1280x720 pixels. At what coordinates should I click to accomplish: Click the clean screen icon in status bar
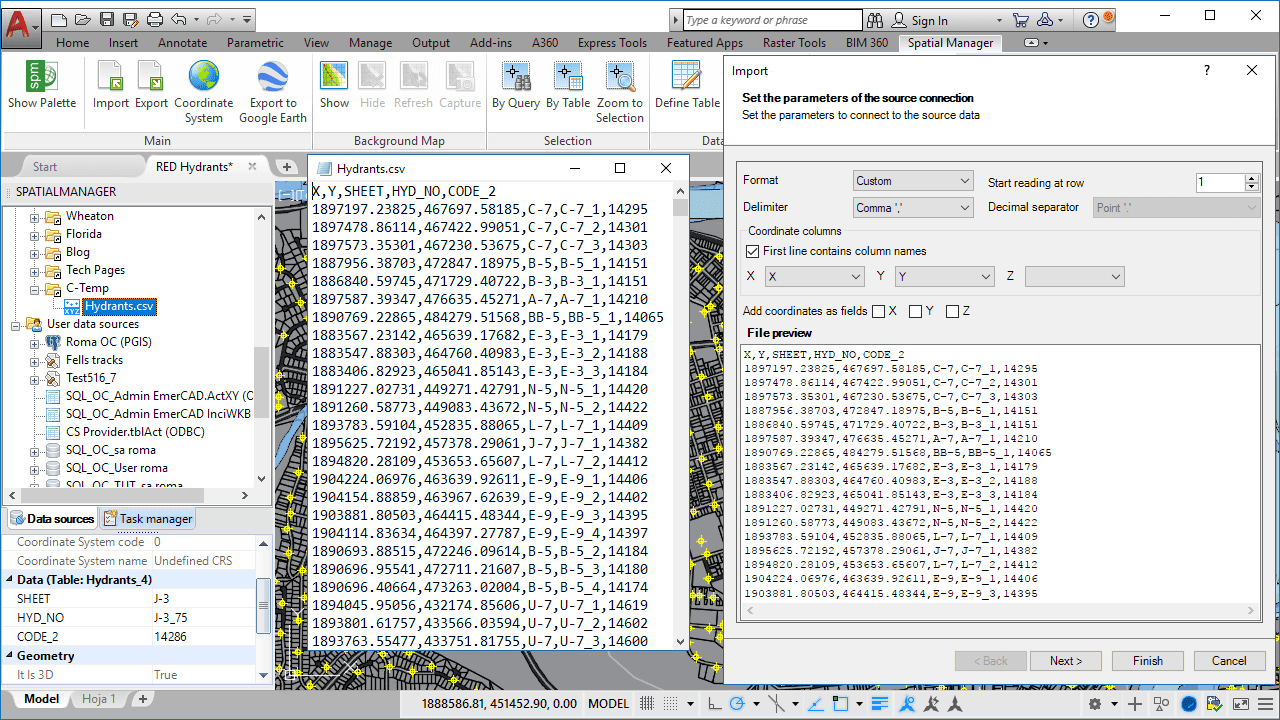pos(1241,703)
